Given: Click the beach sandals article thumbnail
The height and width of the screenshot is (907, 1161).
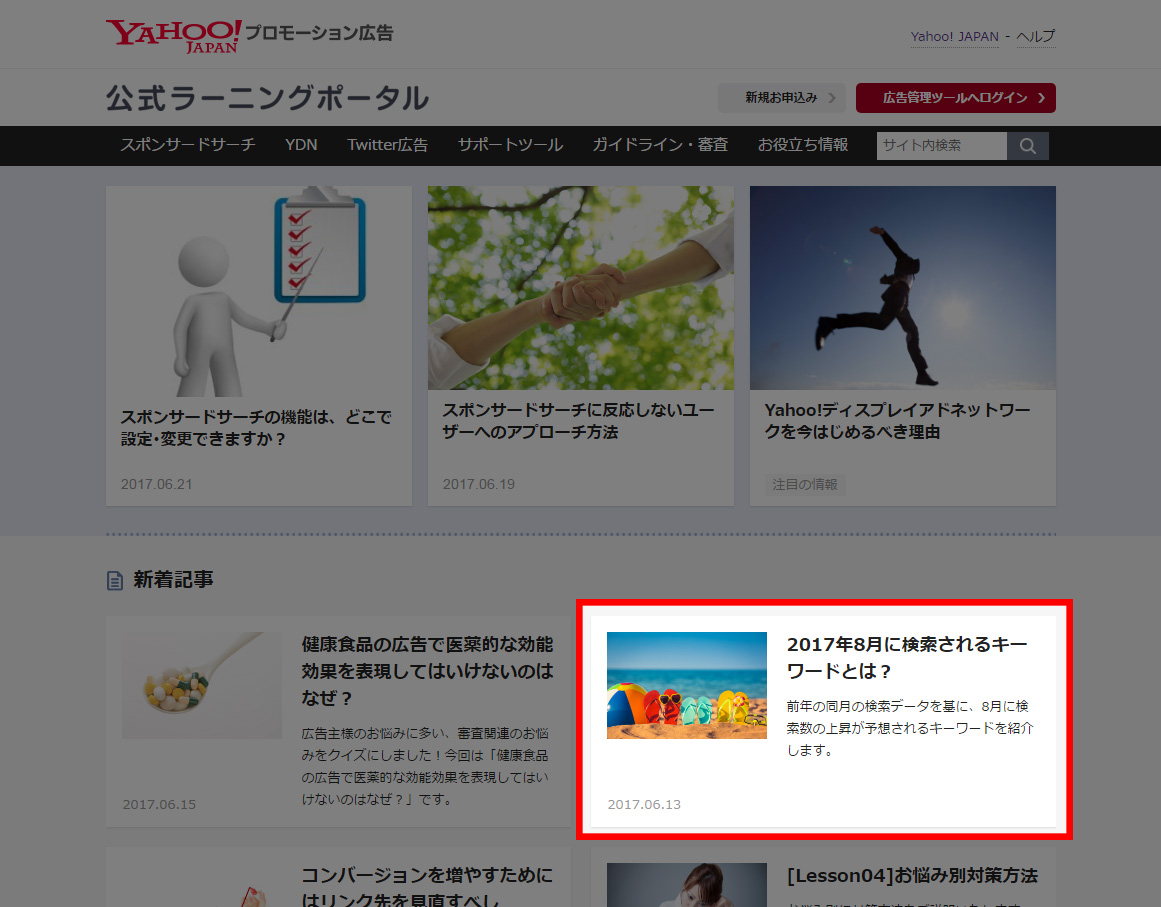Looking at the screenshot, I should [x=686, y=685].
